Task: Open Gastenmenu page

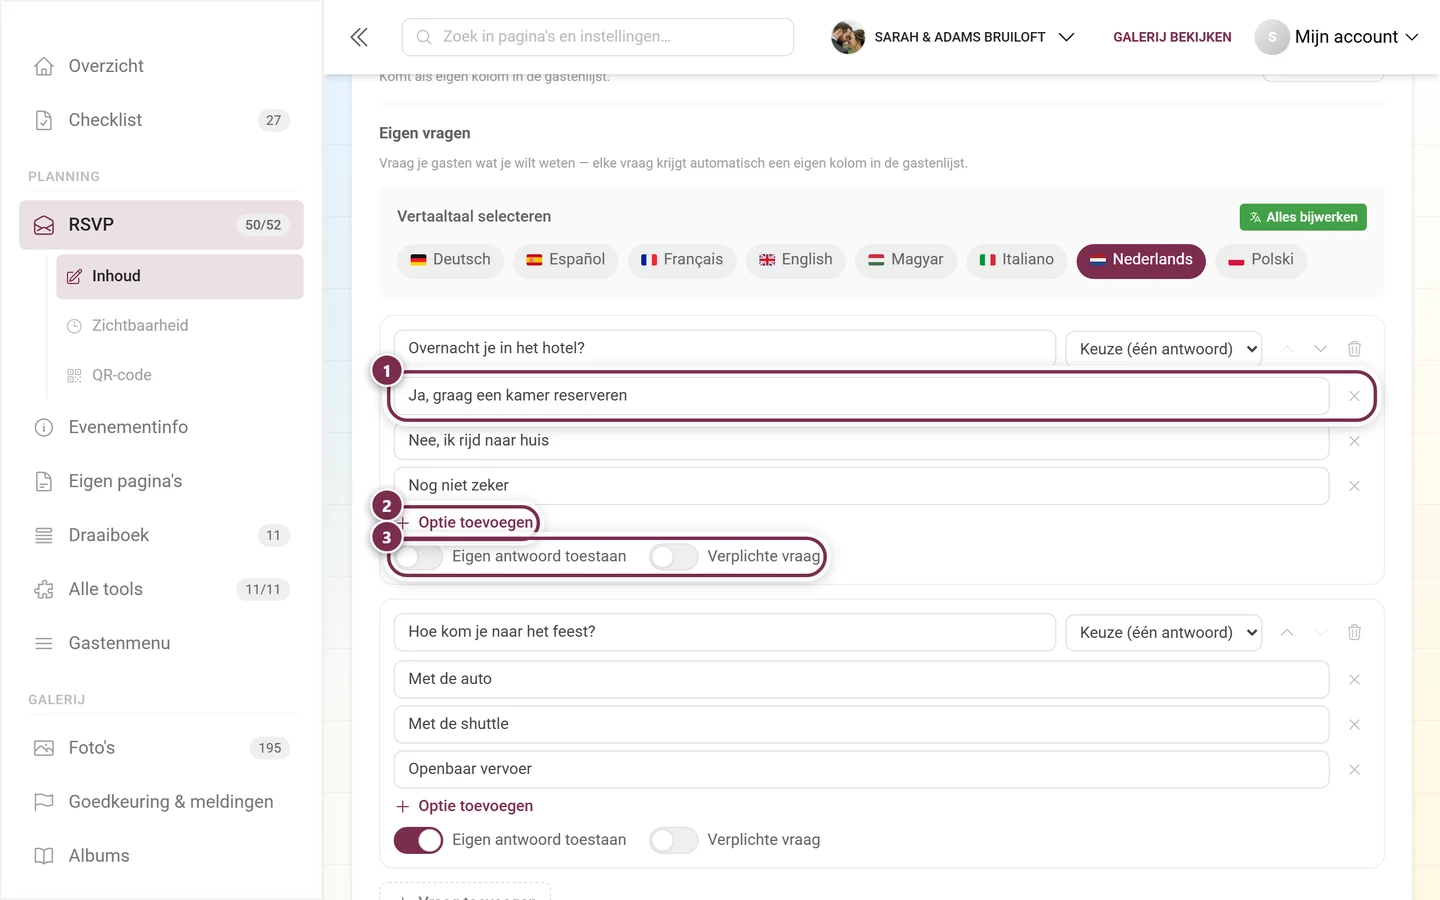Action: click(161, 643)
